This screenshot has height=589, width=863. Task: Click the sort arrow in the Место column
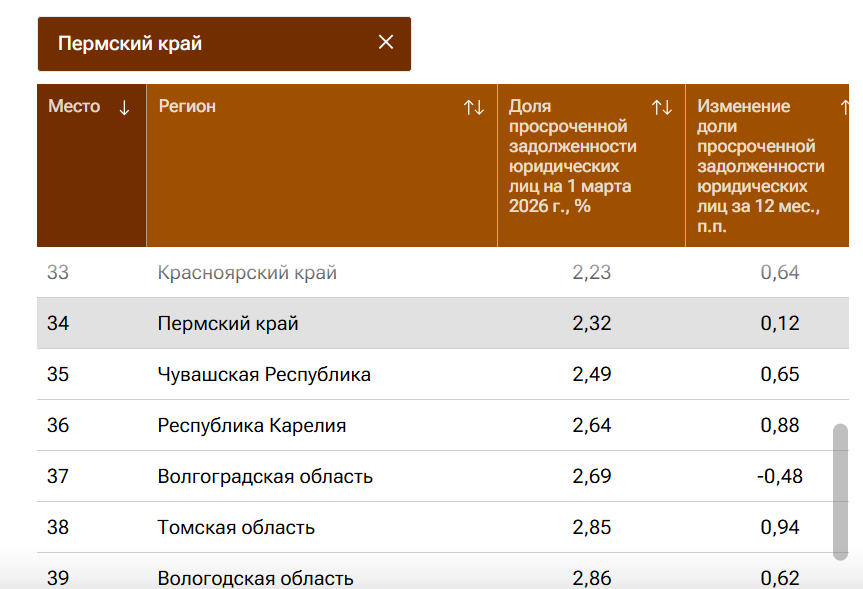pos(124,108)
